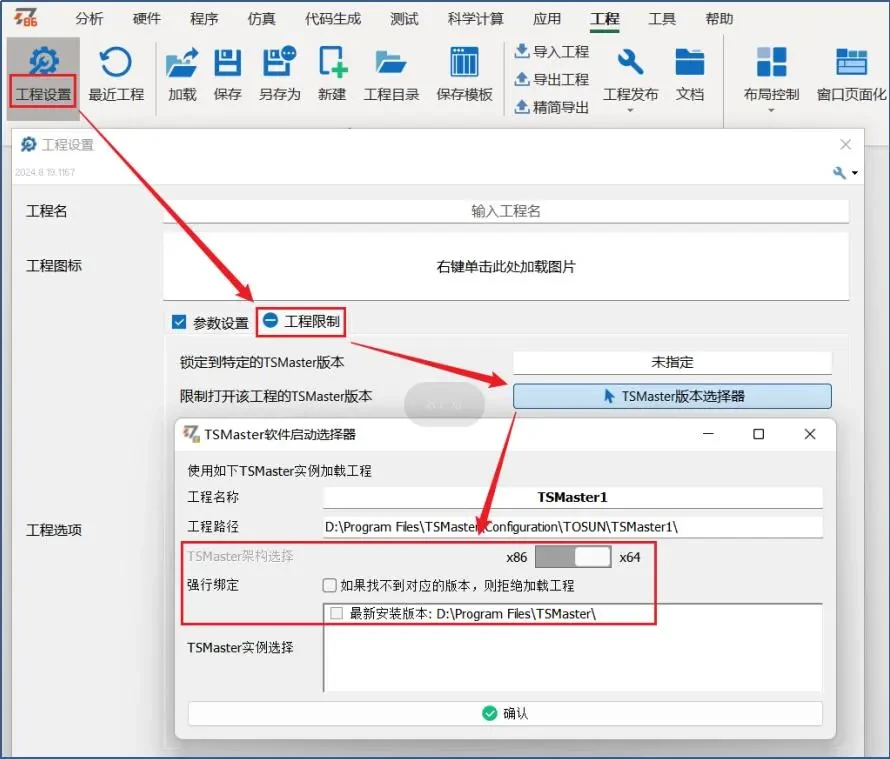This screenshot has height=759, width=890.
Task: Enable 如果找不到对应的版本 reject-load checkbox
Action: [x=329, y=585]
